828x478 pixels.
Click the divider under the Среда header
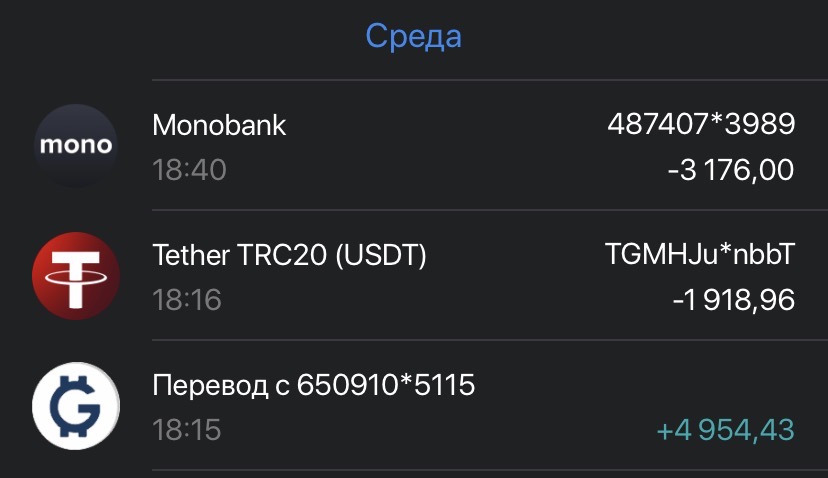490,80
